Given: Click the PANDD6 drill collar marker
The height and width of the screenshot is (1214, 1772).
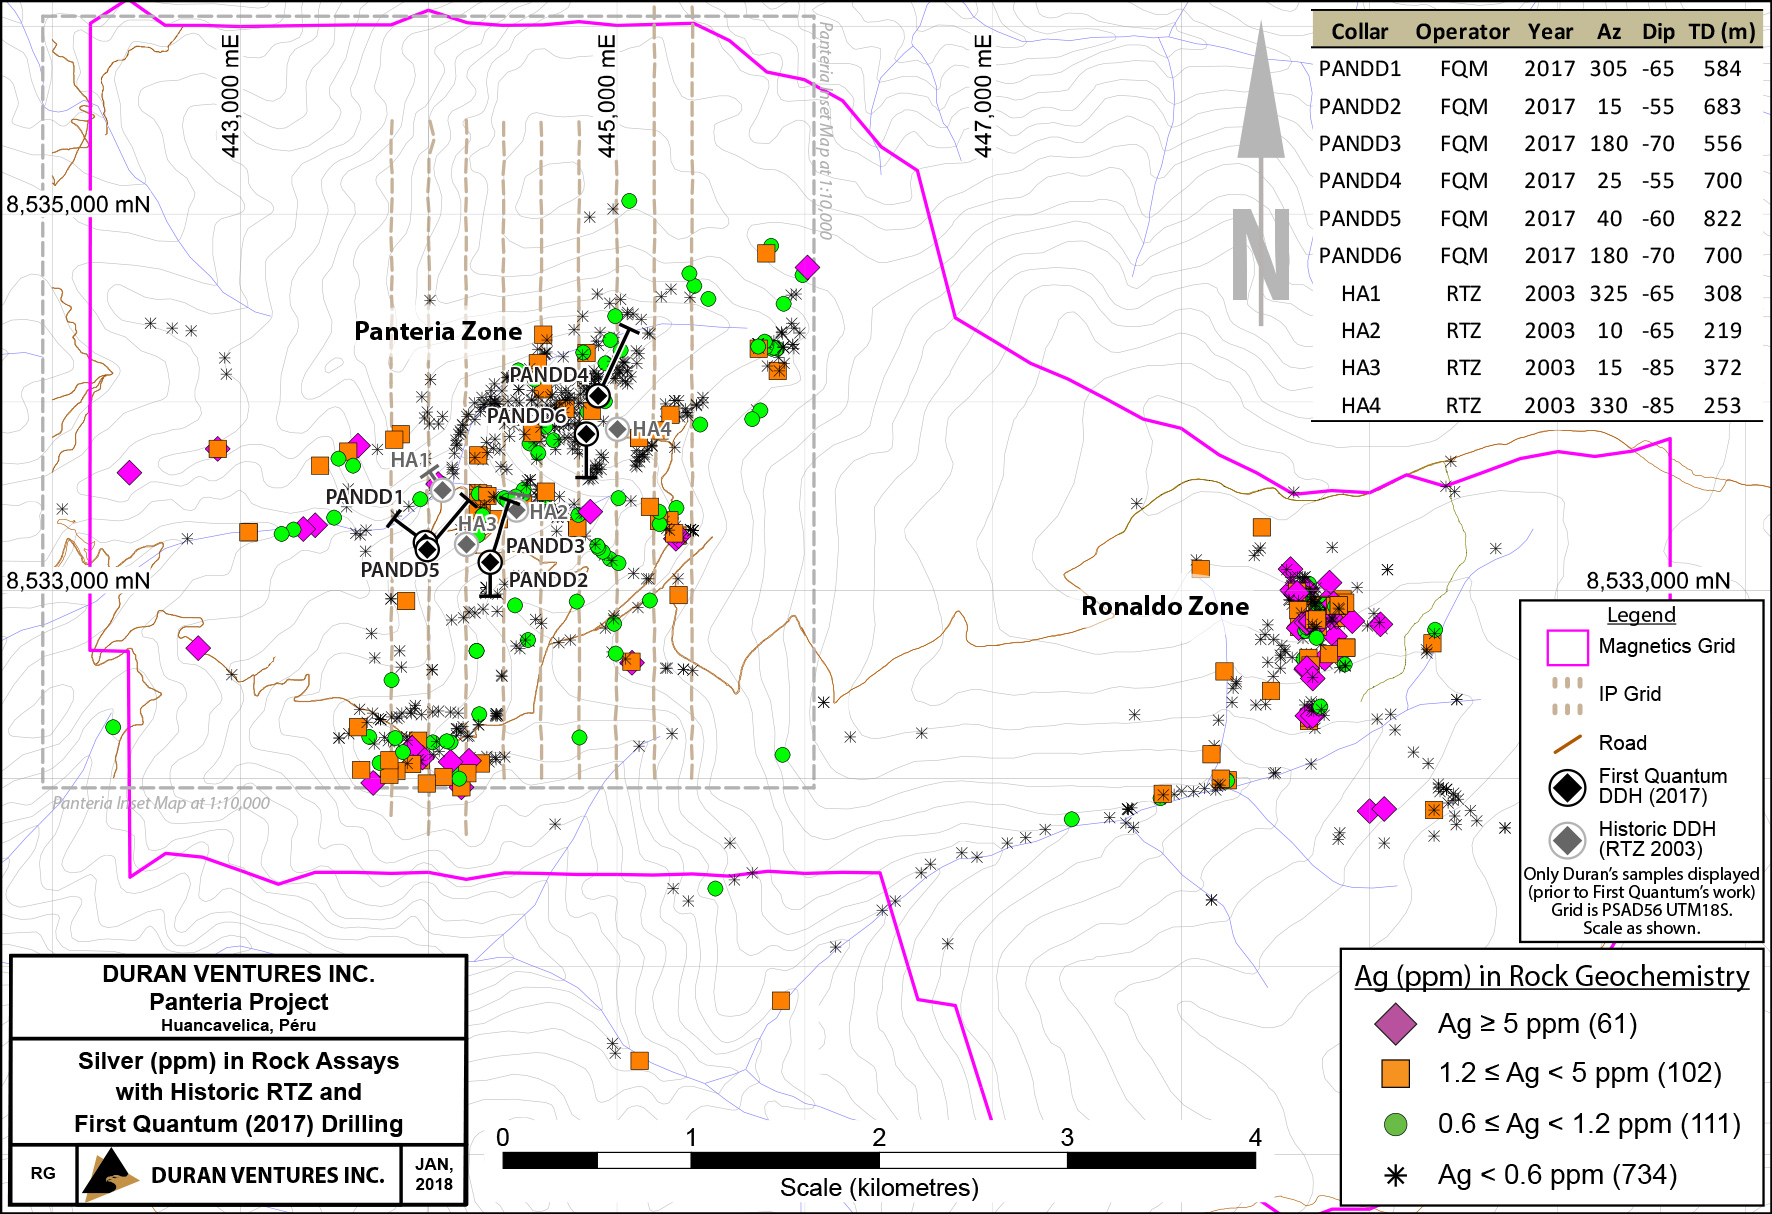Looking at the screenshot, I should pyautogui.click(x=586, y=433).
